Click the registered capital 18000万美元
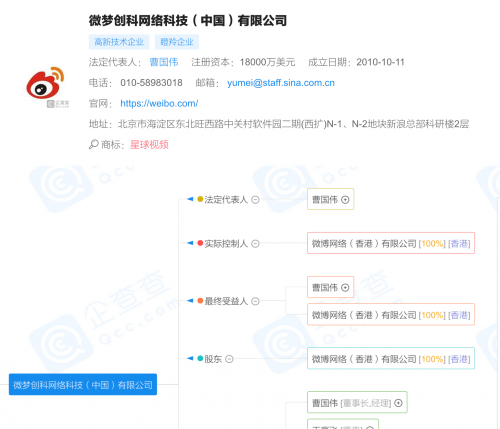The height and width of the screenshot is (429, 500). coord(267,62)
